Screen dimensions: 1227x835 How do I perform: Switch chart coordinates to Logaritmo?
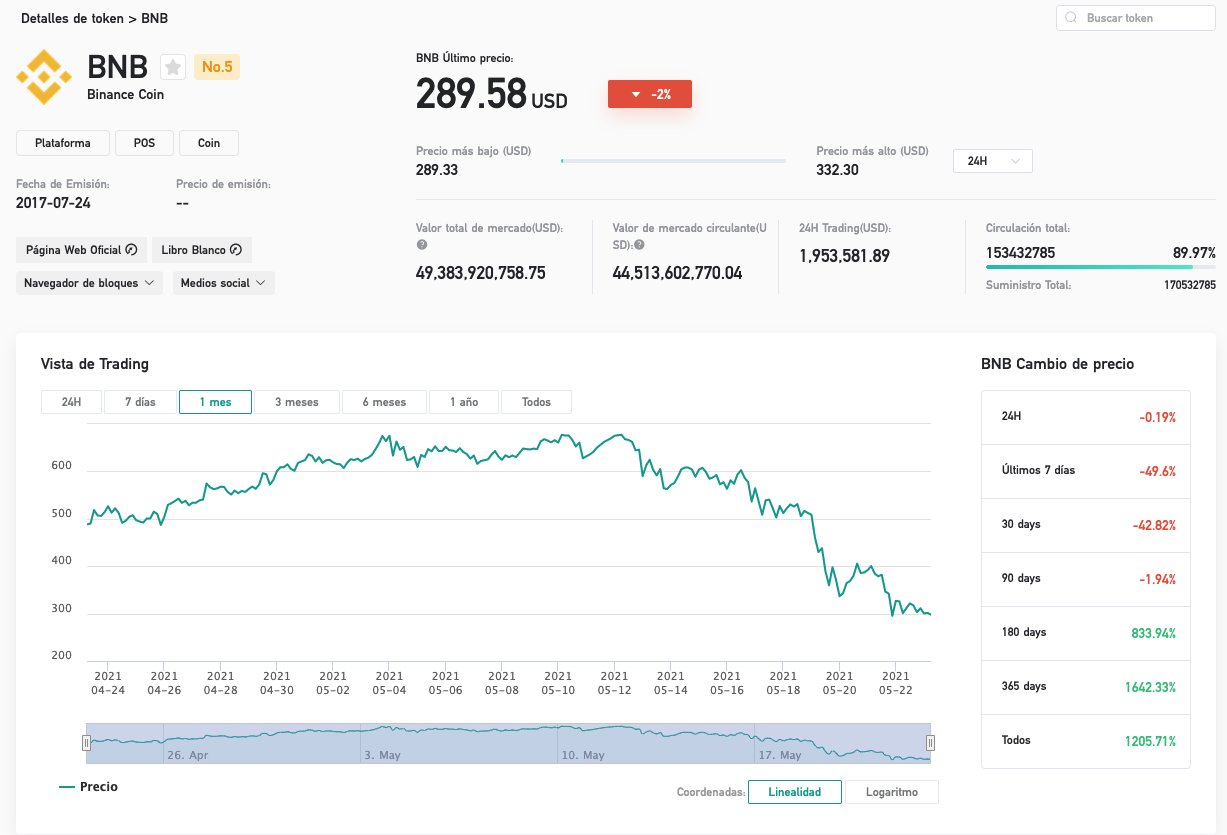tap(892, 792)
